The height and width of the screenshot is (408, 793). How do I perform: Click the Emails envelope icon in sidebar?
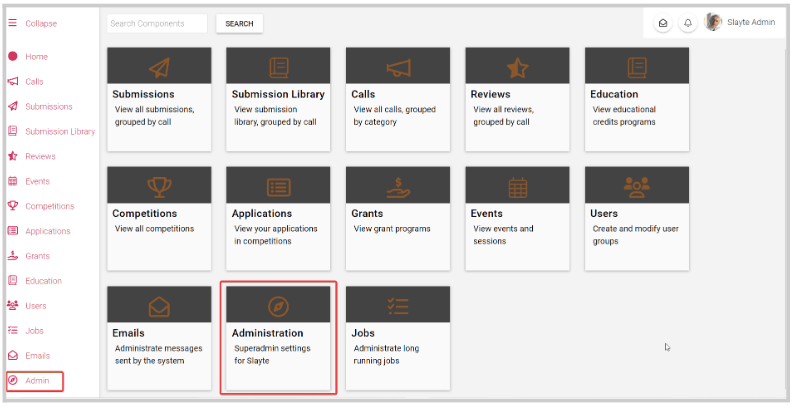[13, 355]
